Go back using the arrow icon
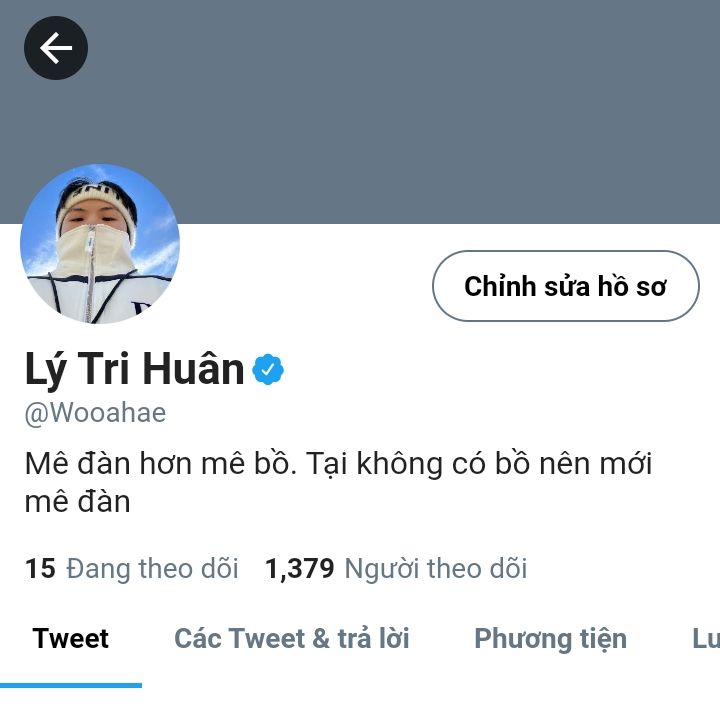720x720 pixels. [56, 48]
